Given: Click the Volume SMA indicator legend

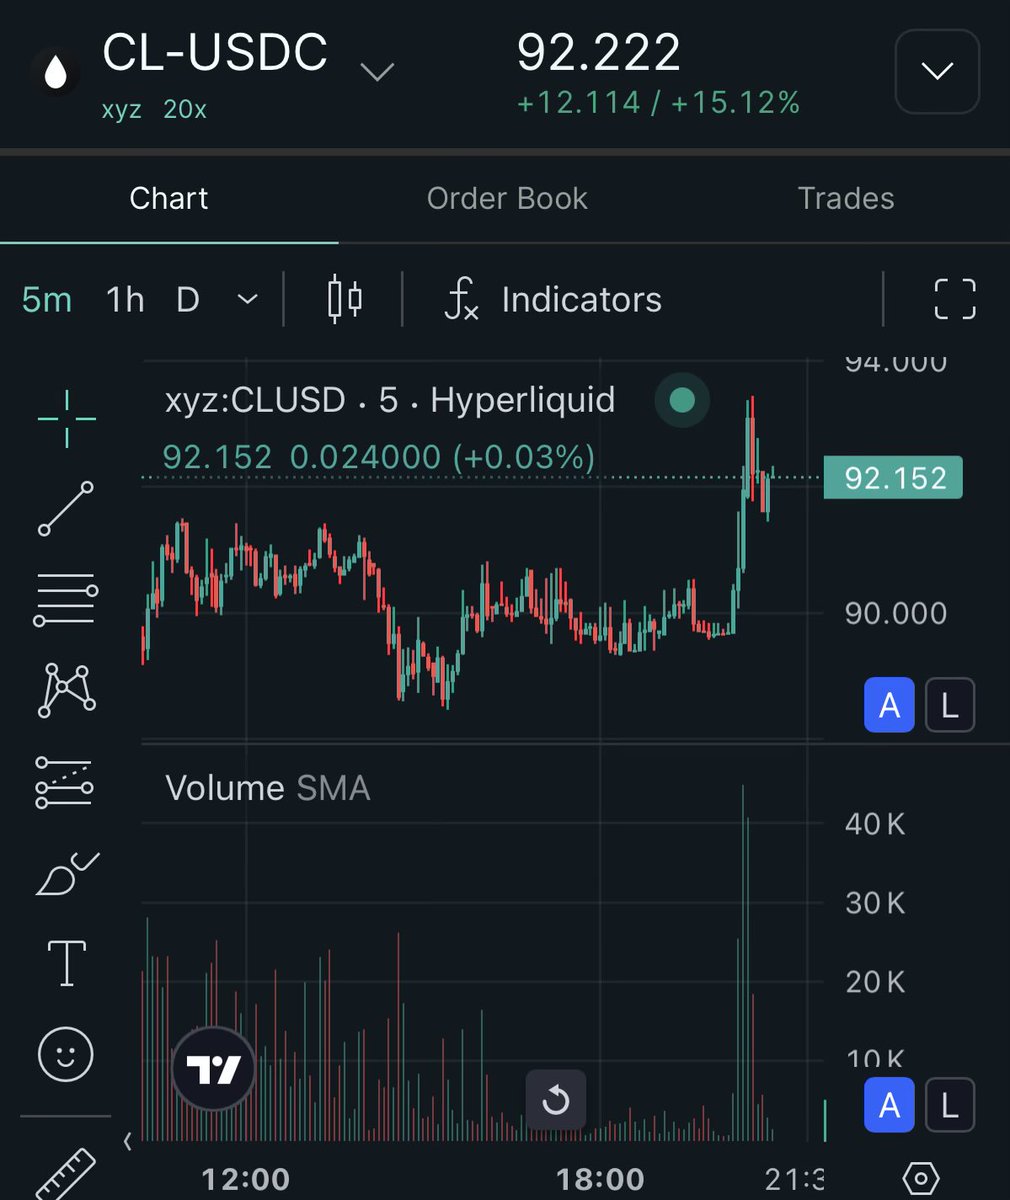Looking at the screenshot, I should pos(268,788).
